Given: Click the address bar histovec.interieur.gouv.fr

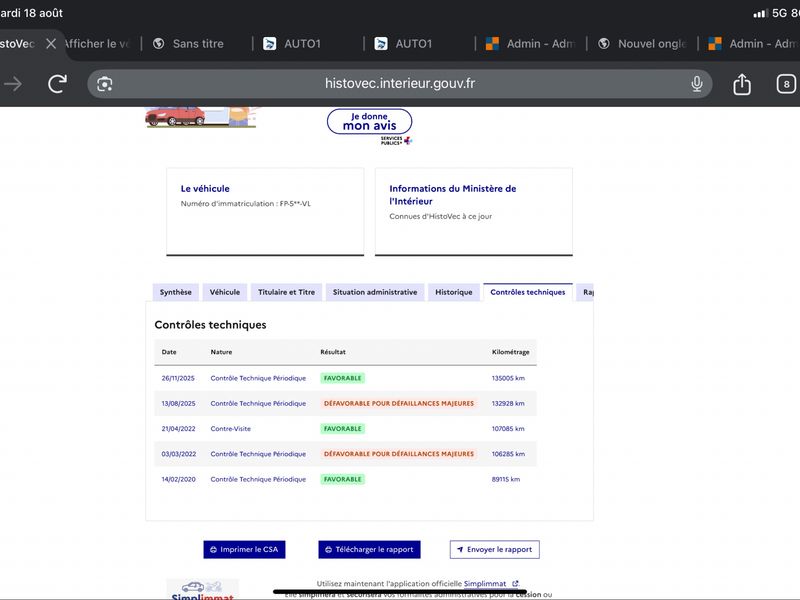Looking at the screenshot, I should tap(400, 84).
